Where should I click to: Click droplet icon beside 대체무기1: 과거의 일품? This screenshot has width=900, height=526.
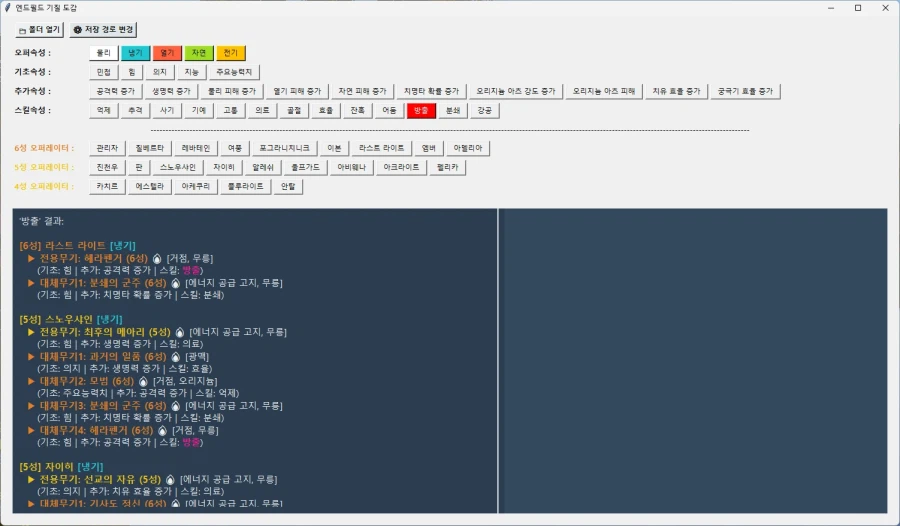point(175,357)
